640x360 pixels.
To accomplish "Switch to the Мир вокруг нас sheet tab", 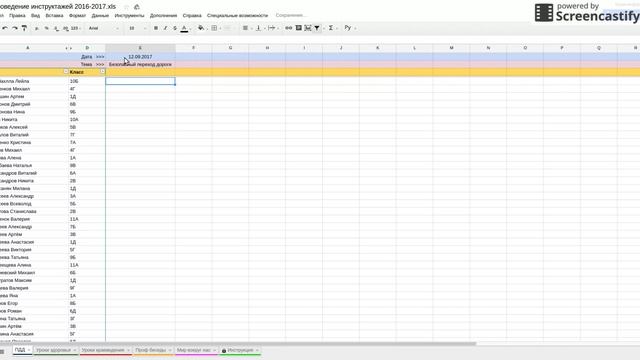I will 194,350.
